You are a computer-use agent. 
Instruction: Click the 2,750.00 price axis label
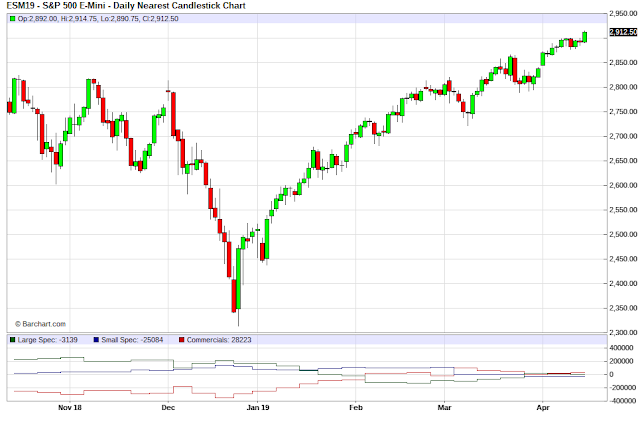point(623,111)
